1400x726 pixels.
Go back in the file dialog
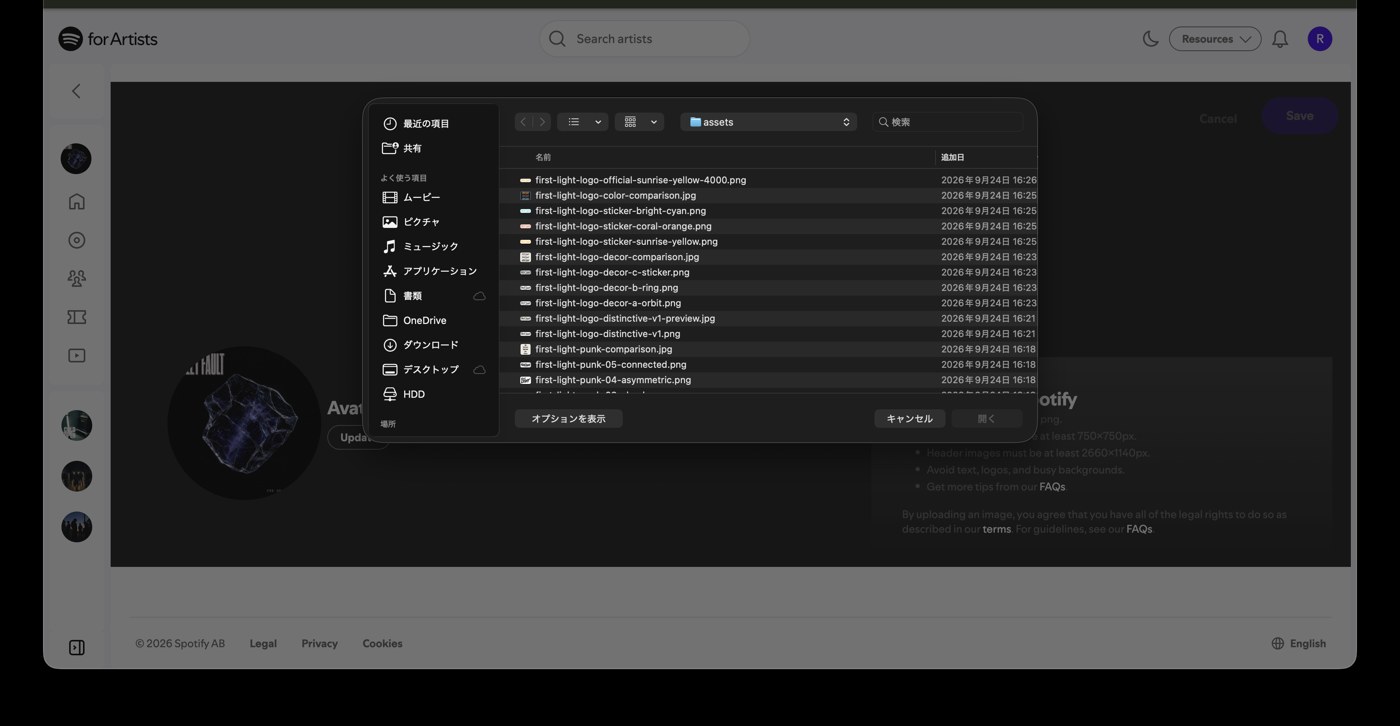click(x=523, y=122)
